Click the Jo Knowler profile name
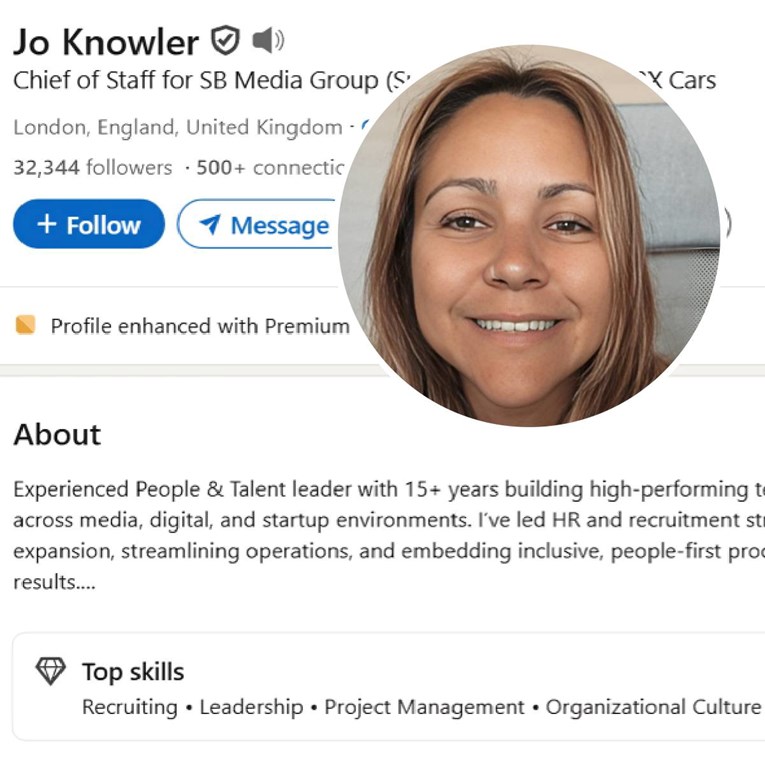The image size is (765, 765). tap(106, 42)
